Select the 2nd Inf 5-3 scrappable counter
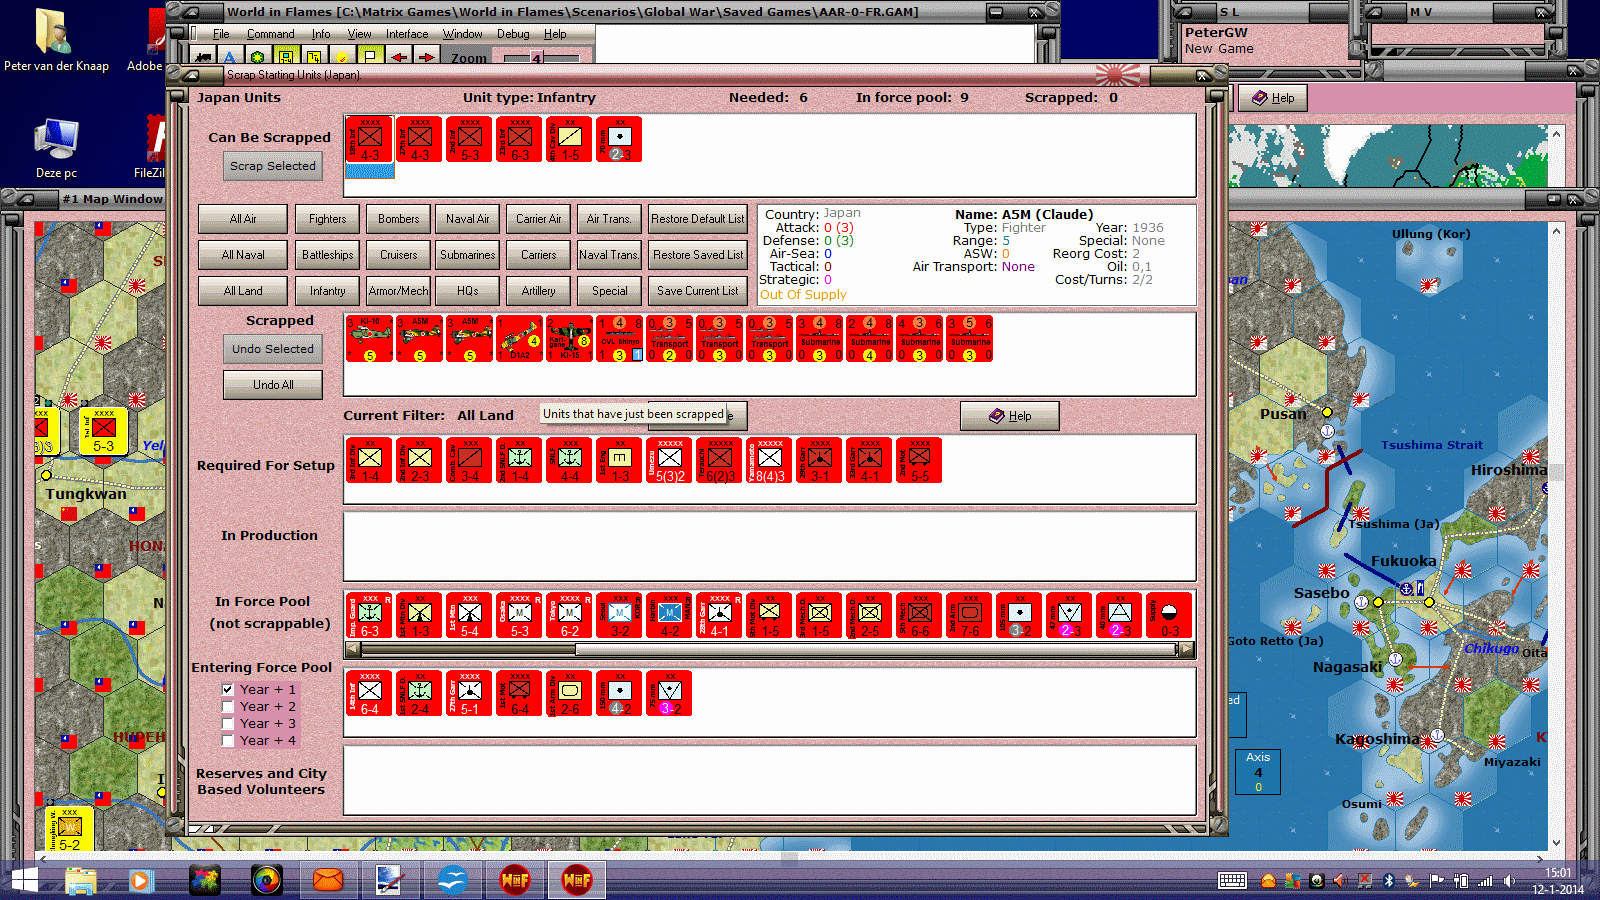1600x900 pixels. coord(469,139)
